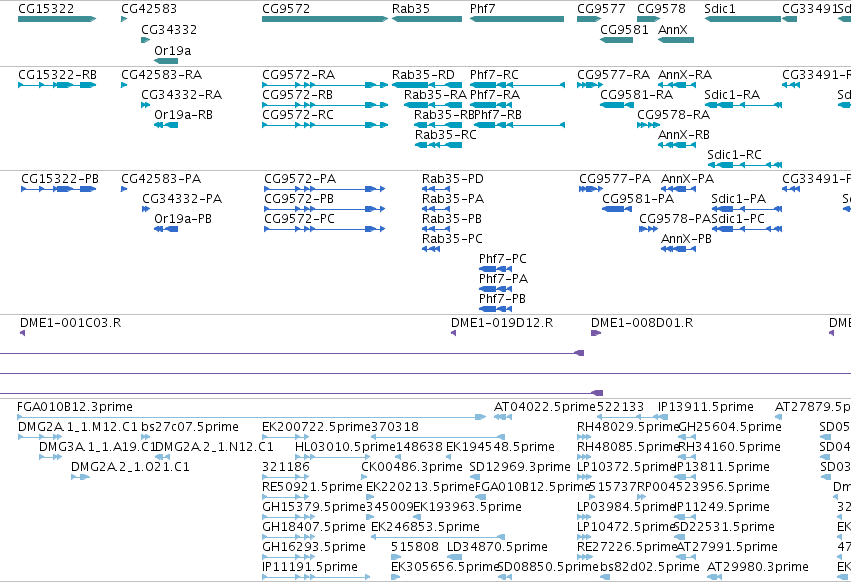Click the CG15322 gene label

pos(46,9)
